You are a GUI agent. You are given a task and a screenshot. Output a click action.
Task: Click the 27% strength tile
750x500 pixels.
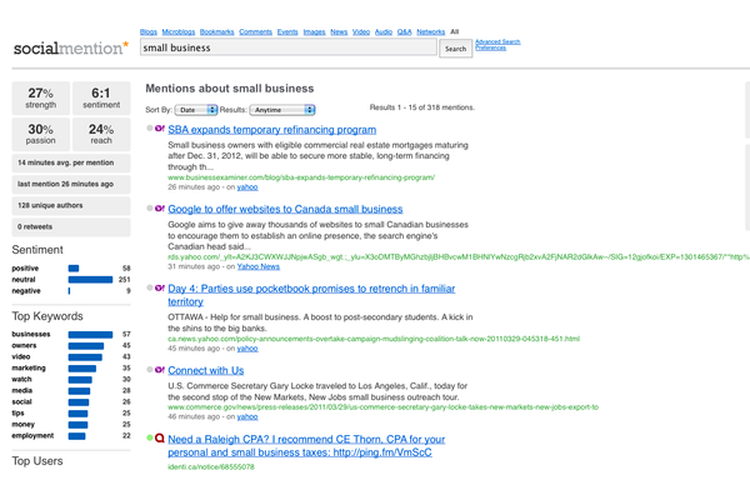(41, 98)
